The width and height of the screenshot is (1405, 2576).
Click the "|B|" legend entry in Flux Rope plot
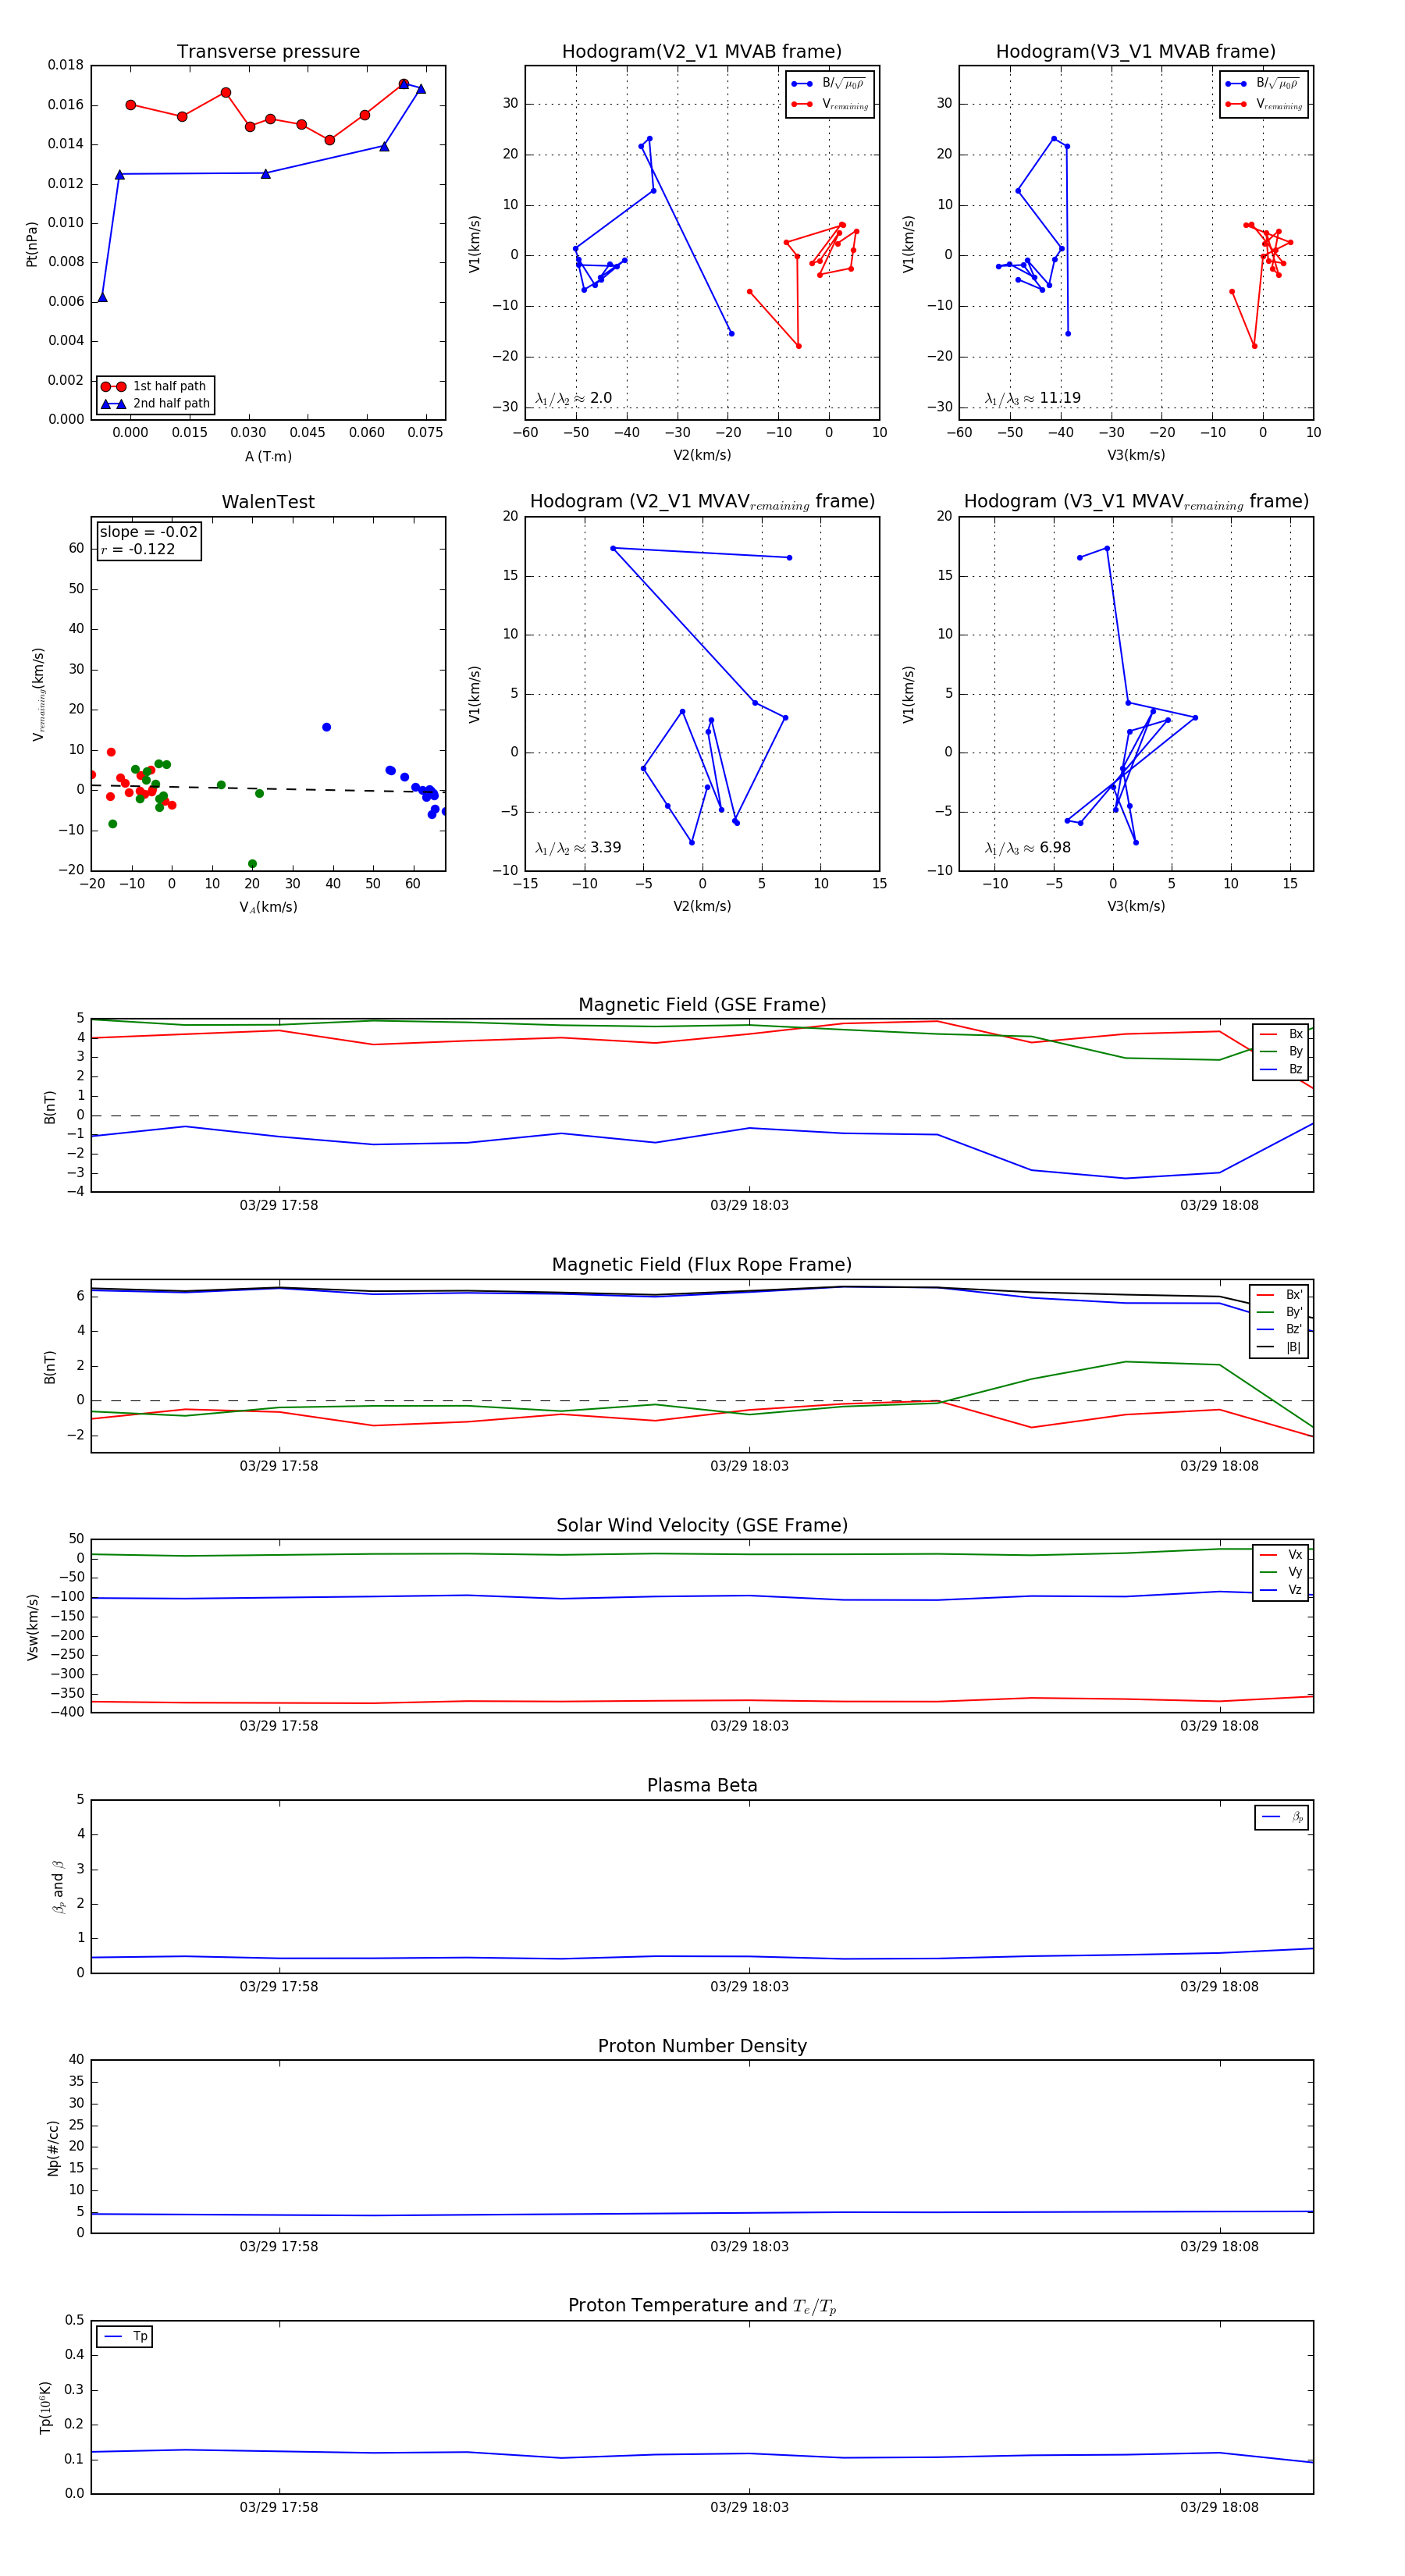pos(1280,1347)
